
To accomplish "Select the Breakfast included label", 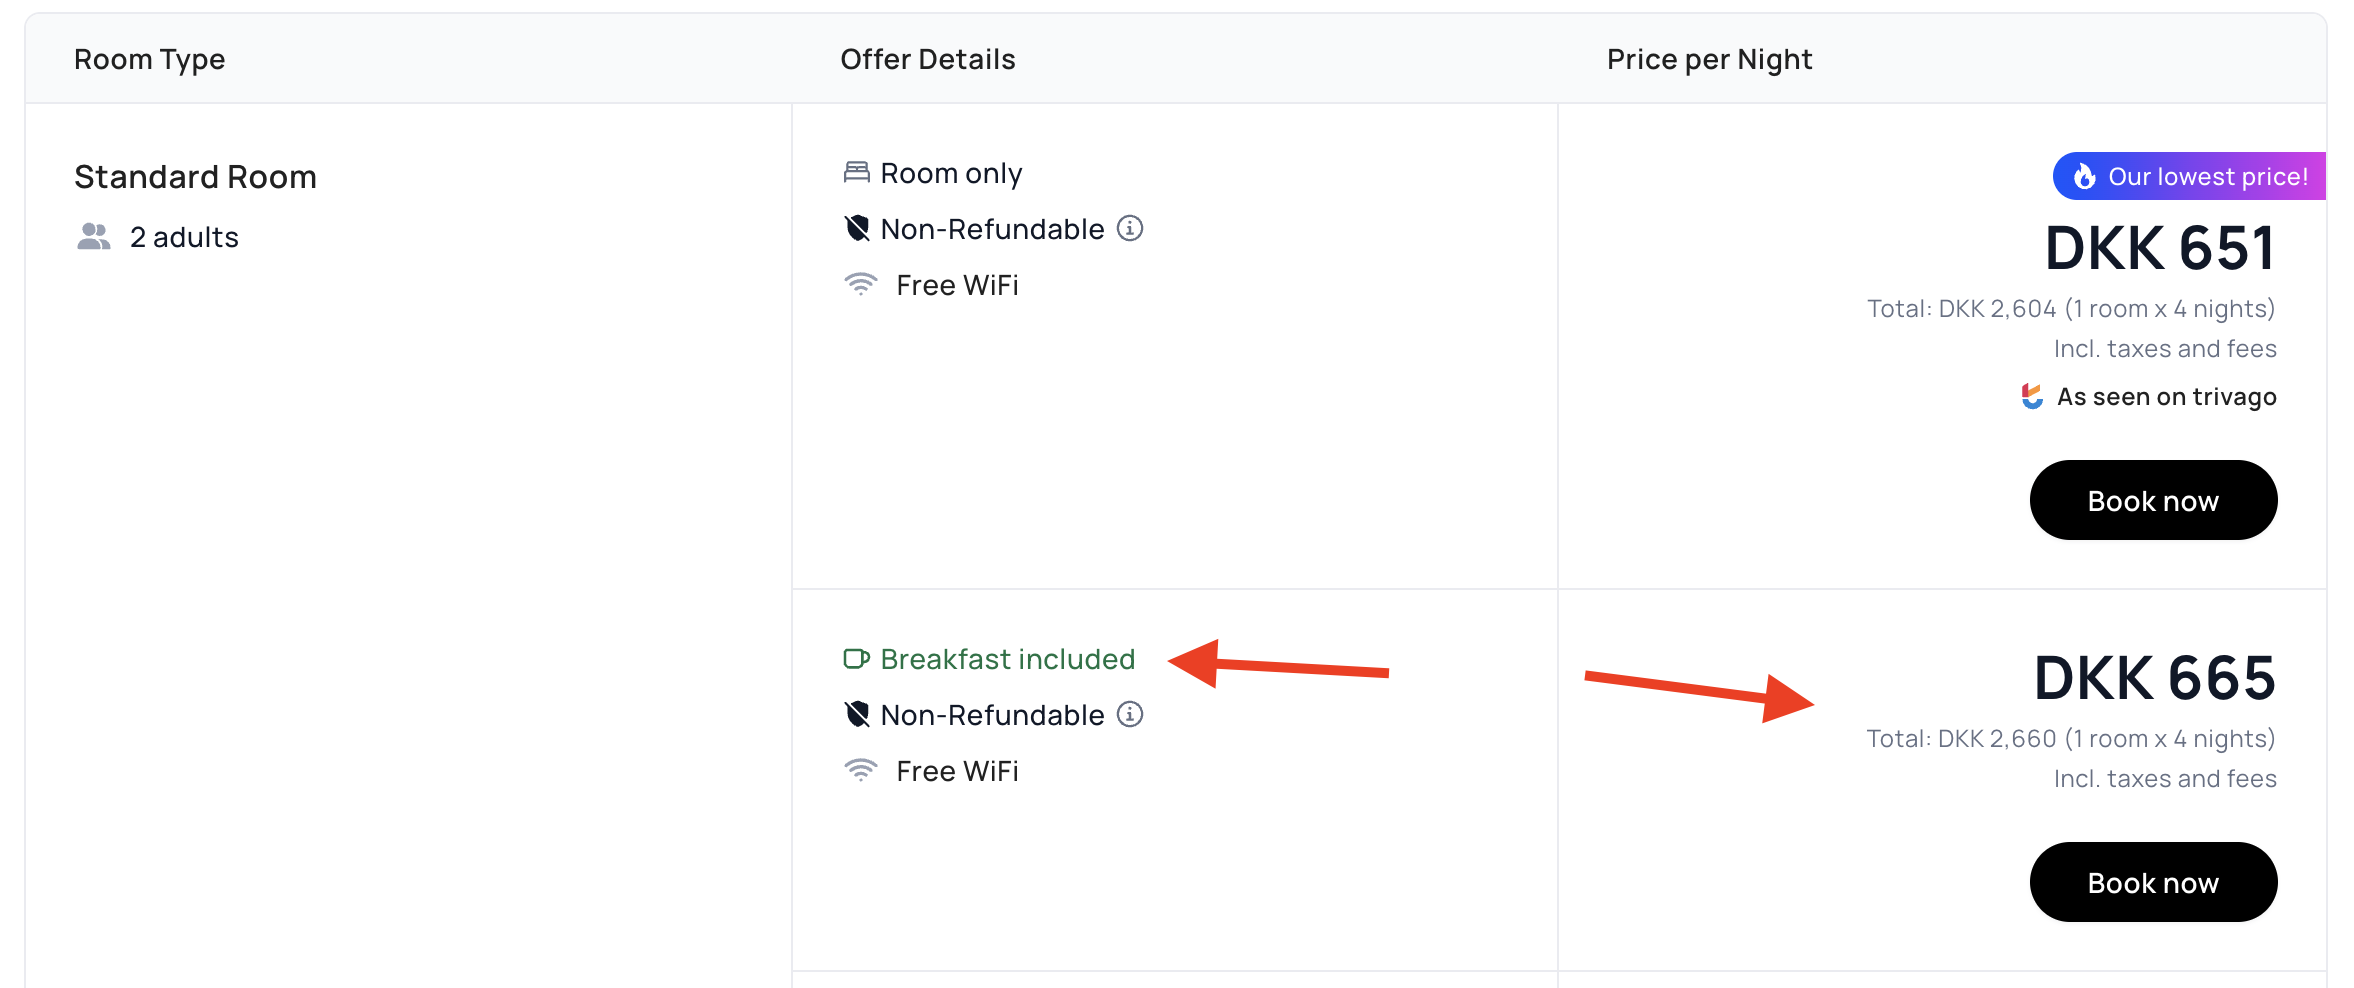I will tap(1007, 659).
